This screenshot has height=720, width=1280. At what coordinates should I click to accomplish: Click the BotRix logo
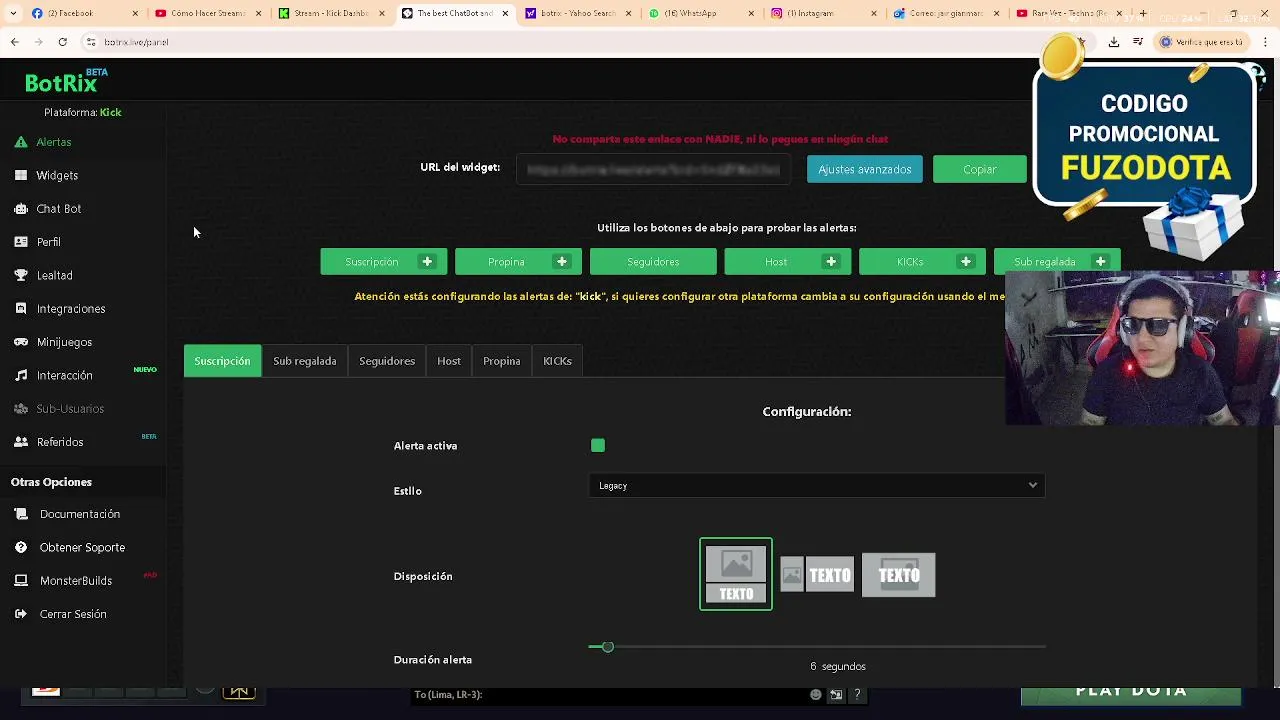click(x=66, y=82)
